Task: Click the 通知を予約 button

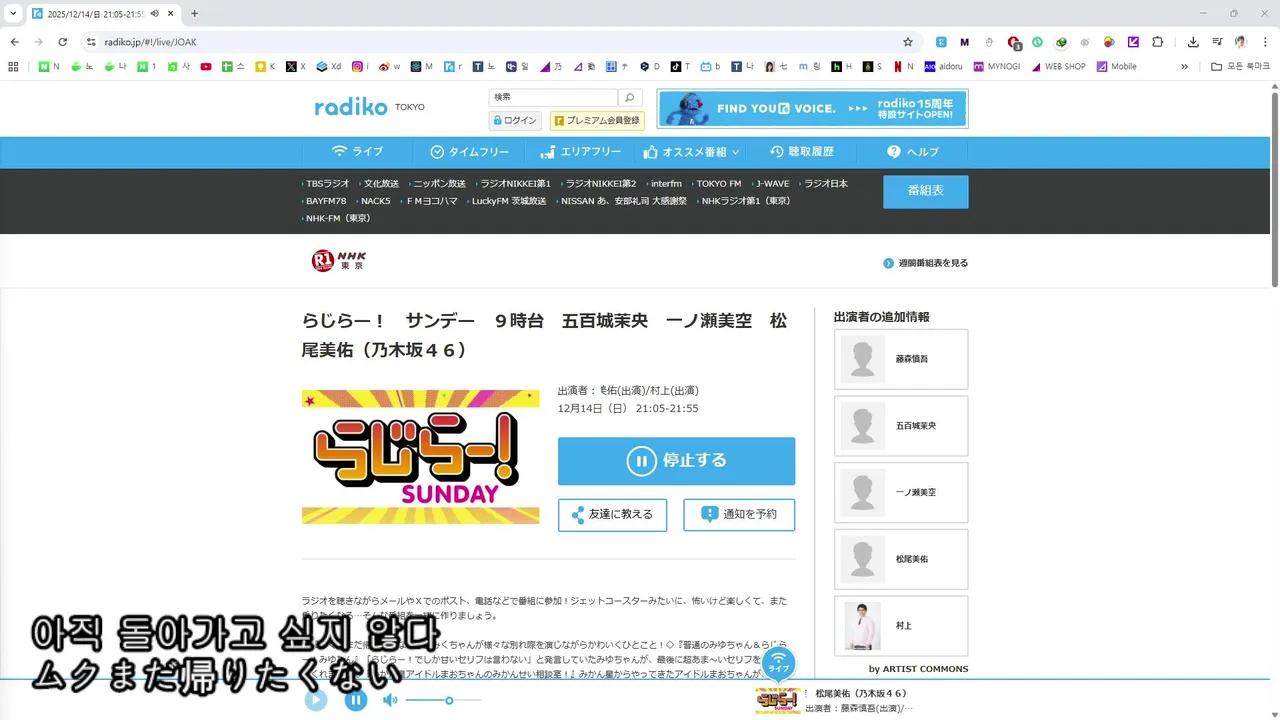Action: 739,514
